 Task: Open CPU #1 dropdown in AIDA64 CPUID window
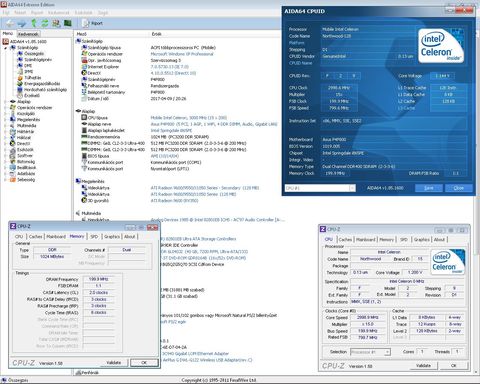click(x=352, y=188)
